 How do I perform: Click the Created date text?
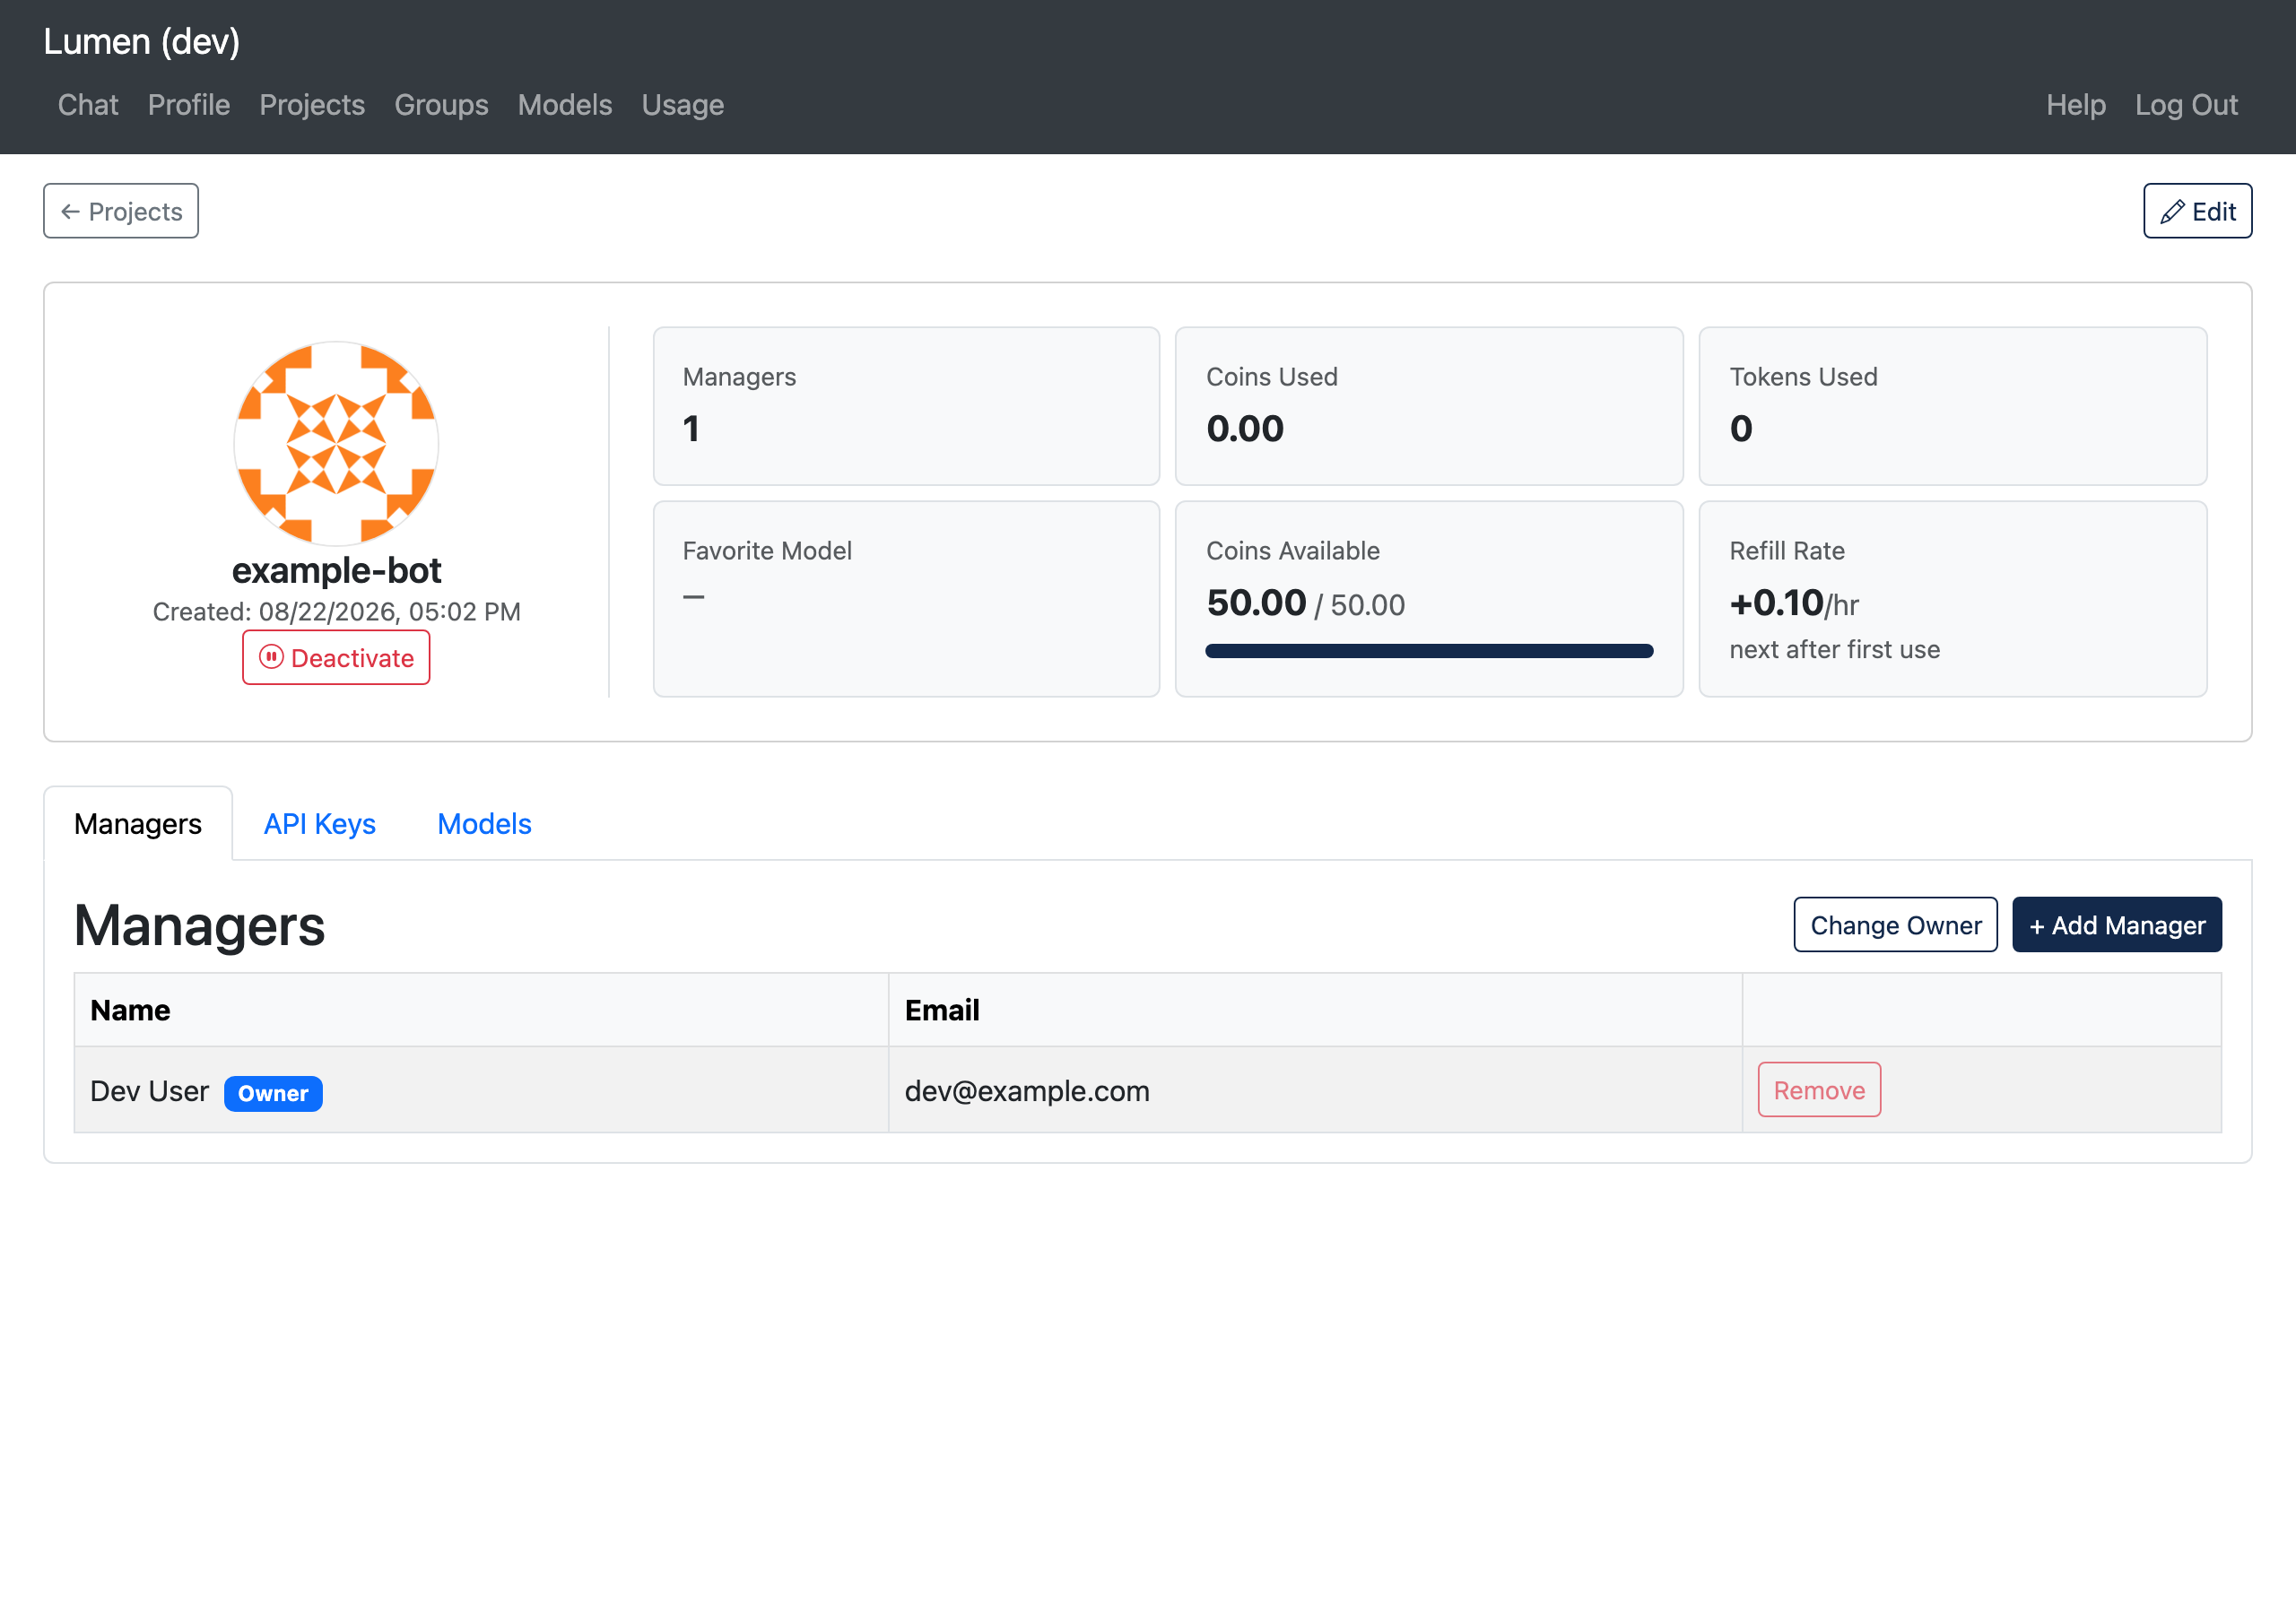336,612
